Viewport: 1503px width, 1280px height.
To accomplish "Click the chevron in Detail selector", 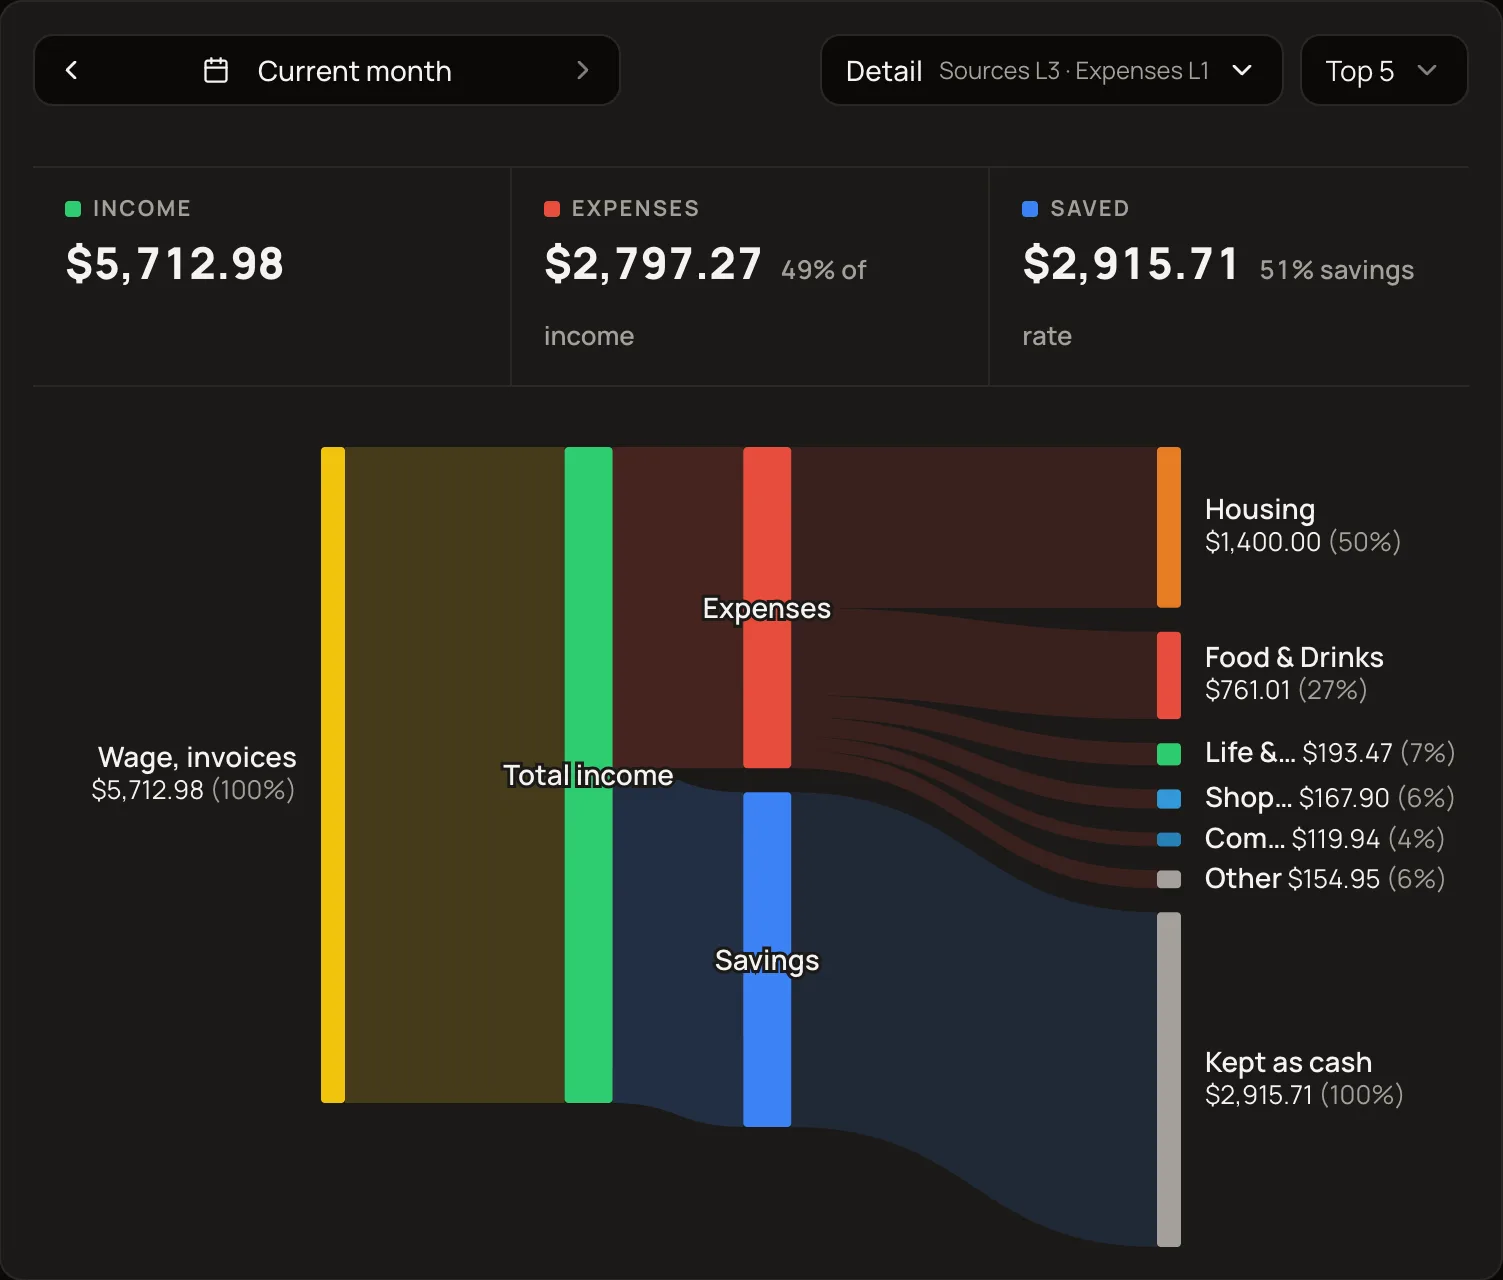I will (x=1242, y=70).
